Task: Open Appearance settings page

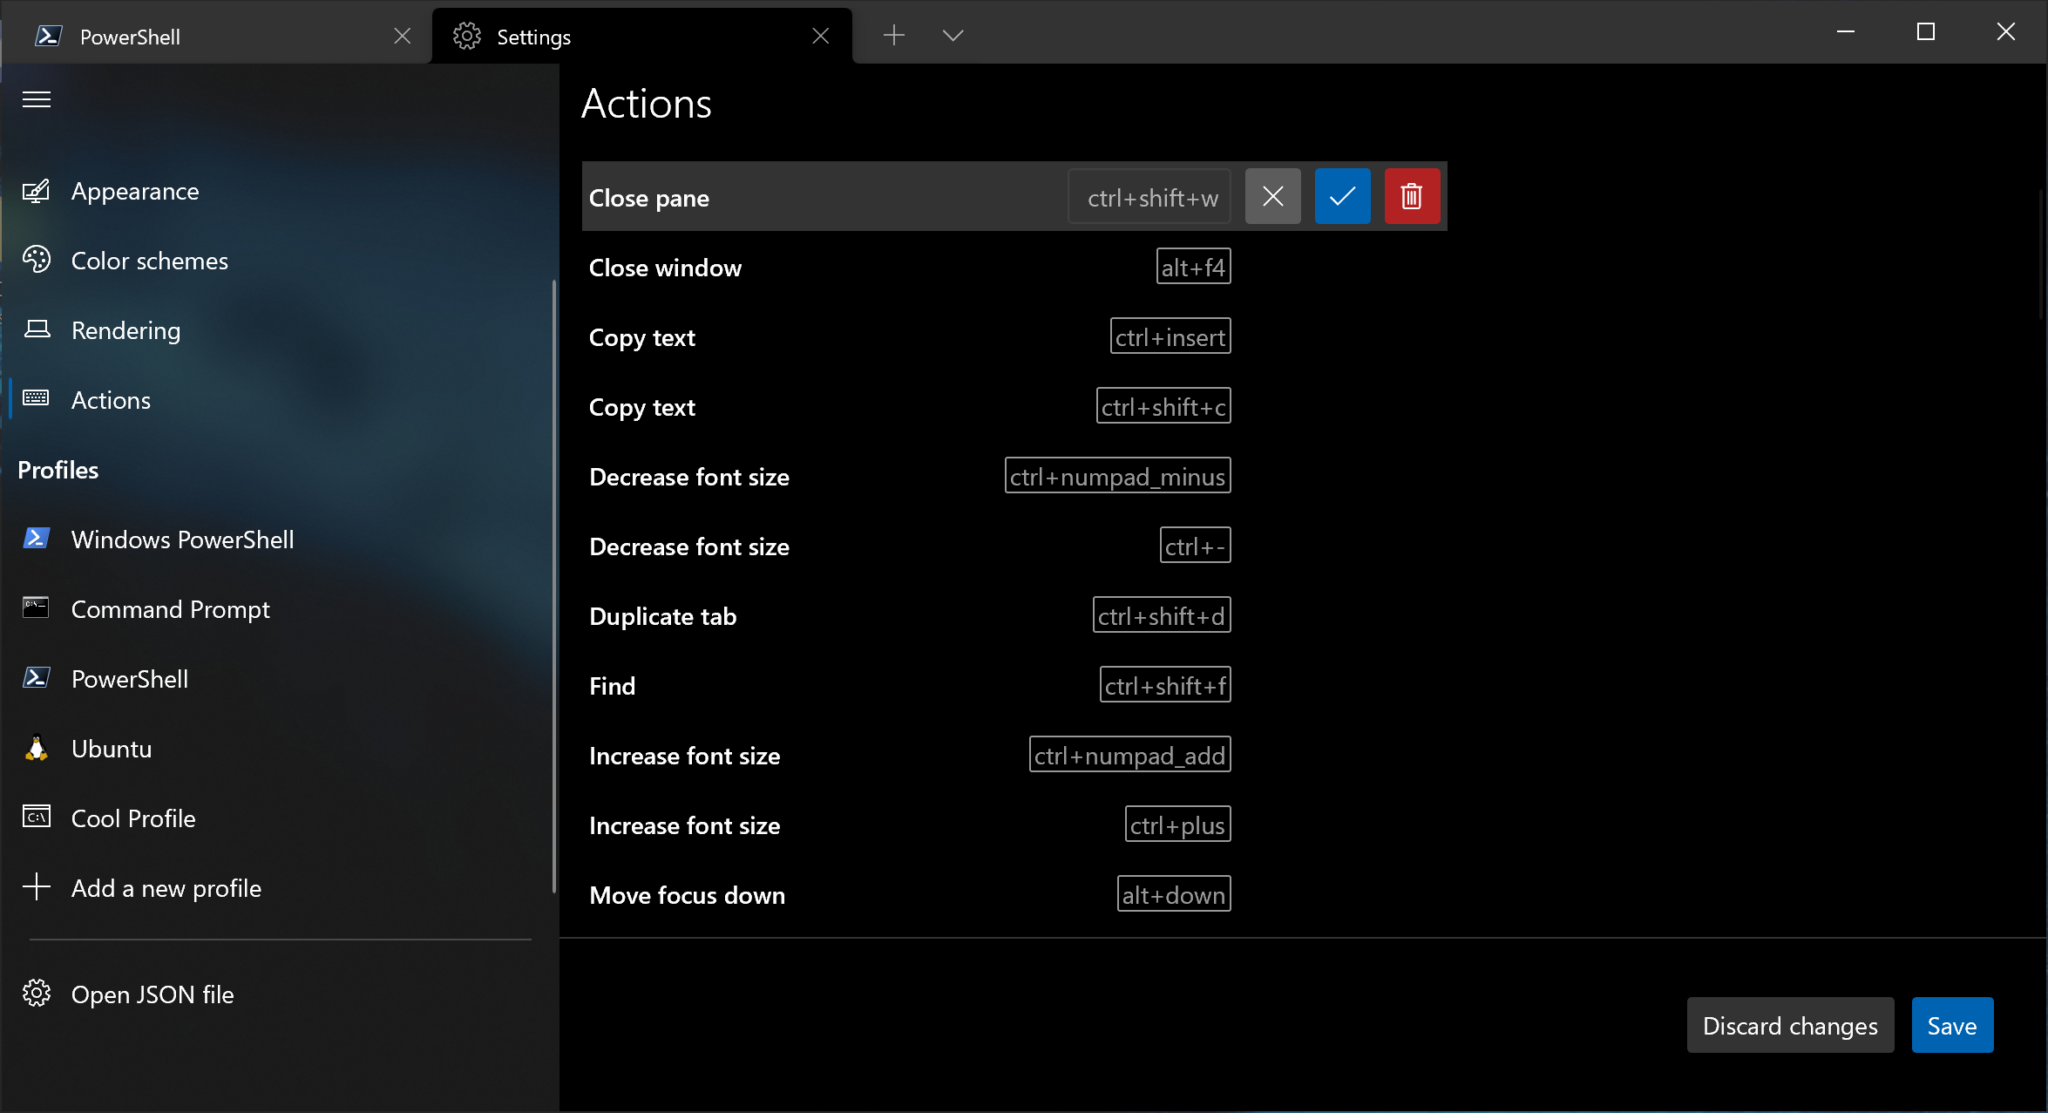Action: pos(135,191)
